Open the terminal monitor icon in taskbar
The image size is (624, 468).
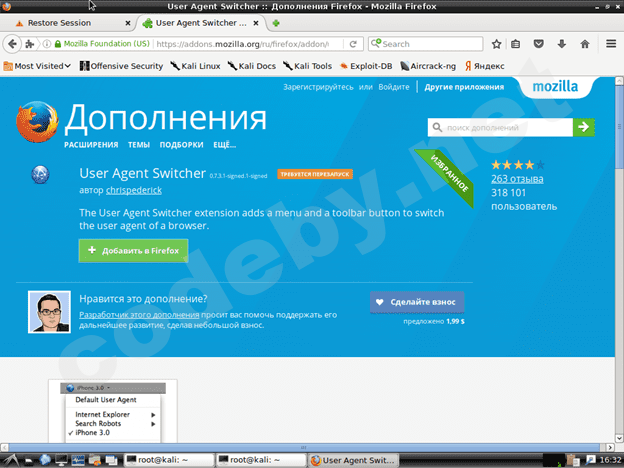pyautogui.click(x=61, y=460)
